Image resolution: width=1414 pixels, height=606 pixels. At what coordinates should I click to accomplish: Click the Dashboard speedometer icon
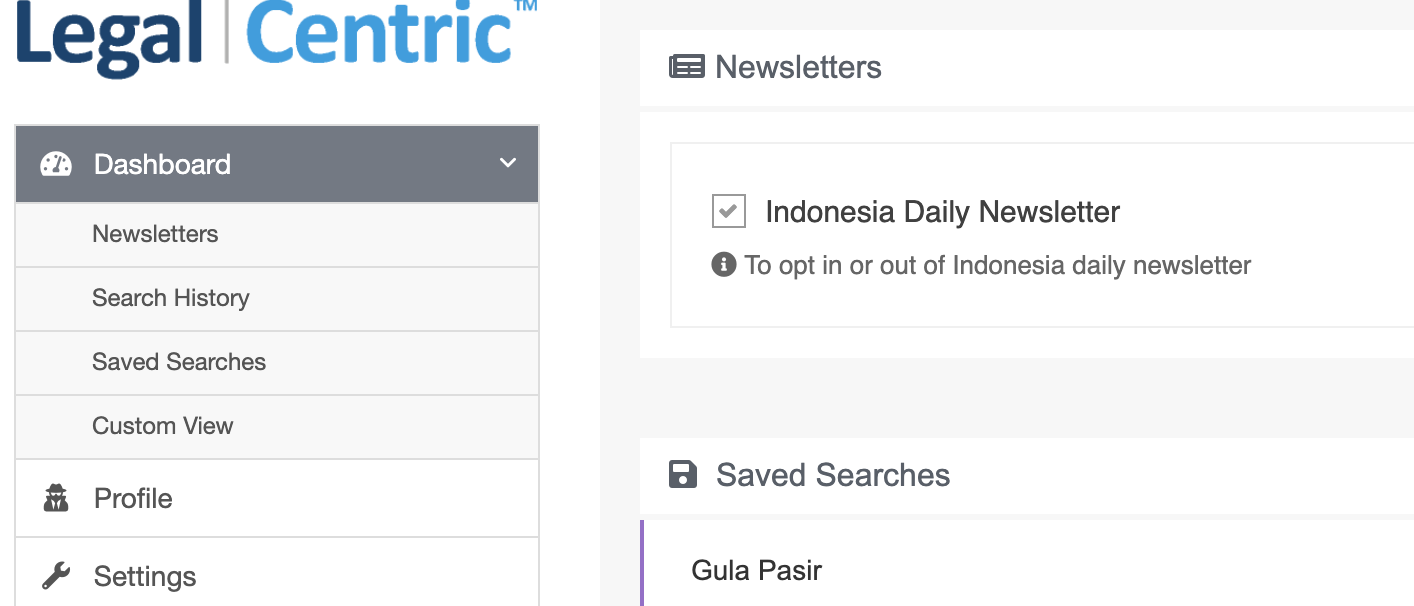click(56, 164)
